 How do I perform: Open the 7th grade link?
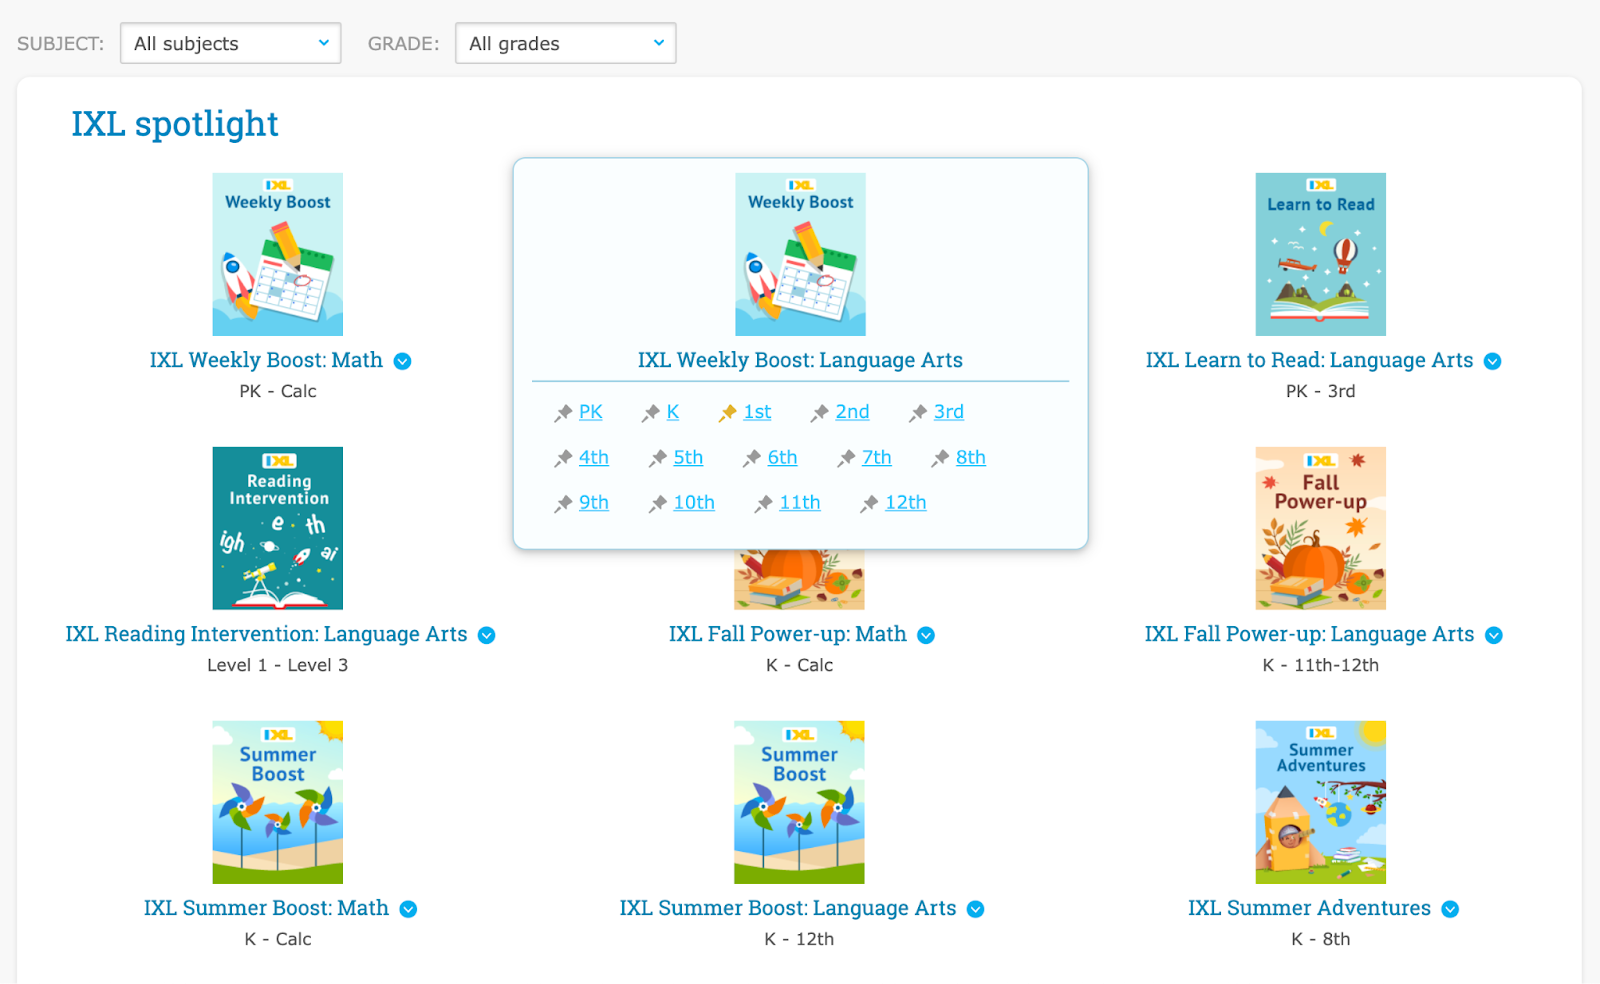click(x=877, y=457)
